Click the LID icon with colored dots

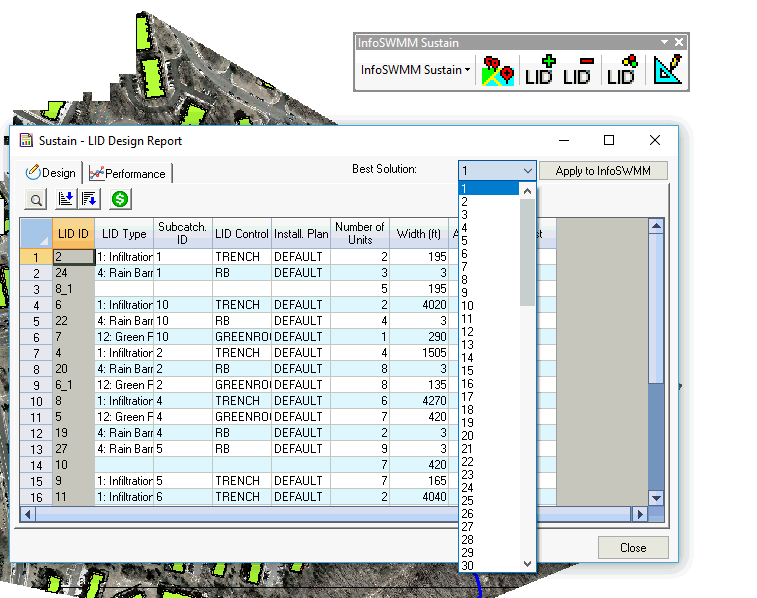tap(622, 71)
